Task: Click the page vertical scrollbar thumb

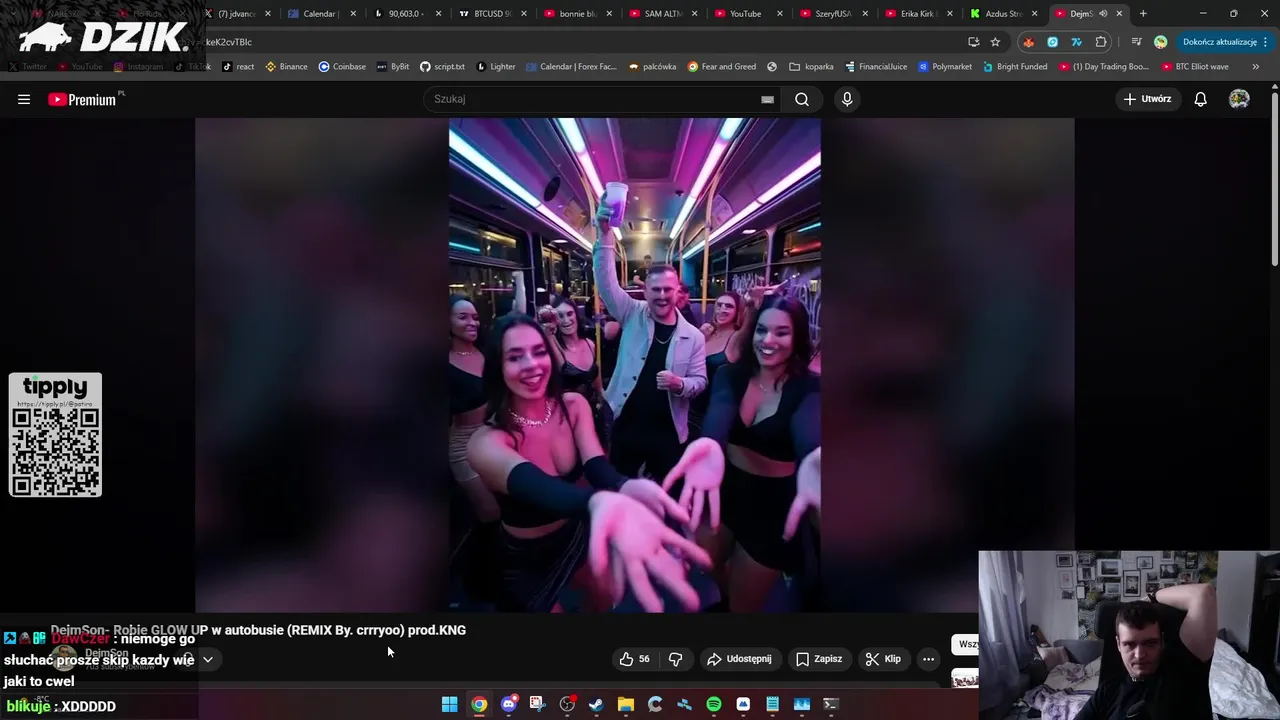Action: click(x=1275, y=178)
